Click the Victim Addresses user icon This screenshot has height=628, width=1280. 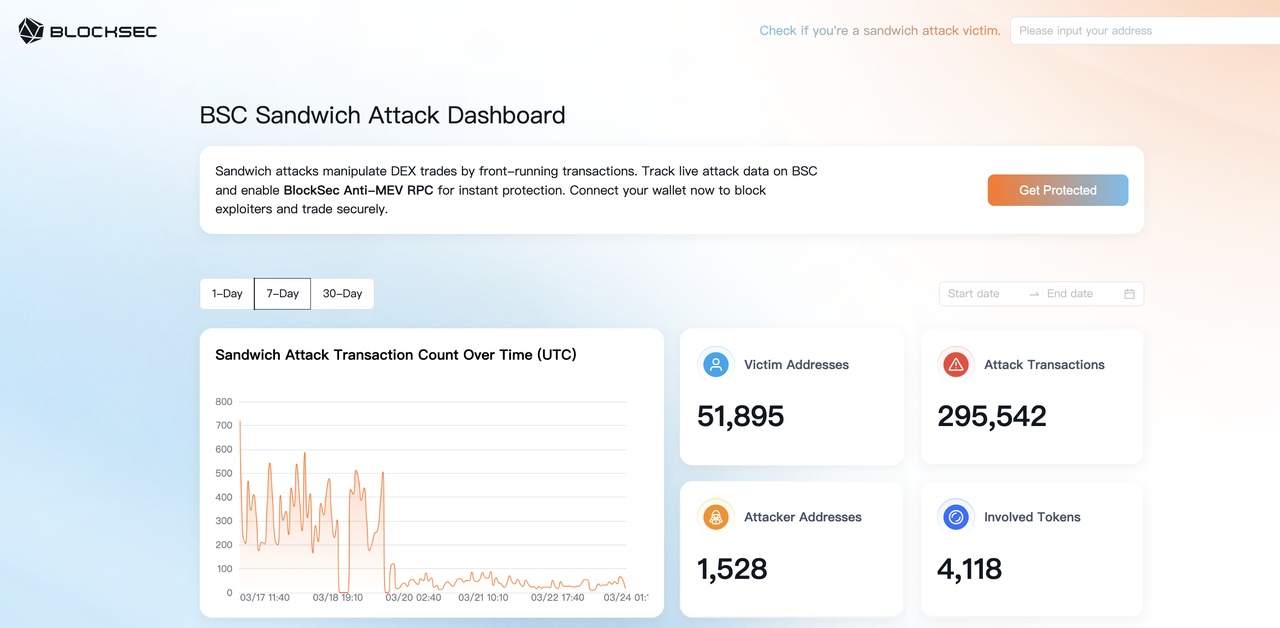tap(716, 365)
